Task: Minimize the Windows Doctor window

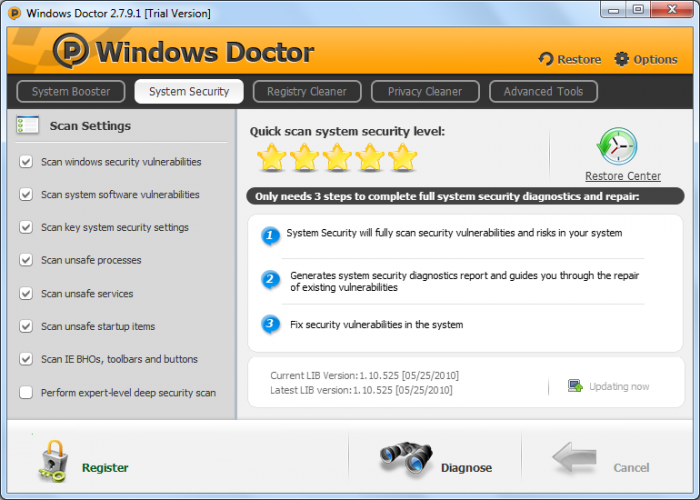Action: coord(613,10)
